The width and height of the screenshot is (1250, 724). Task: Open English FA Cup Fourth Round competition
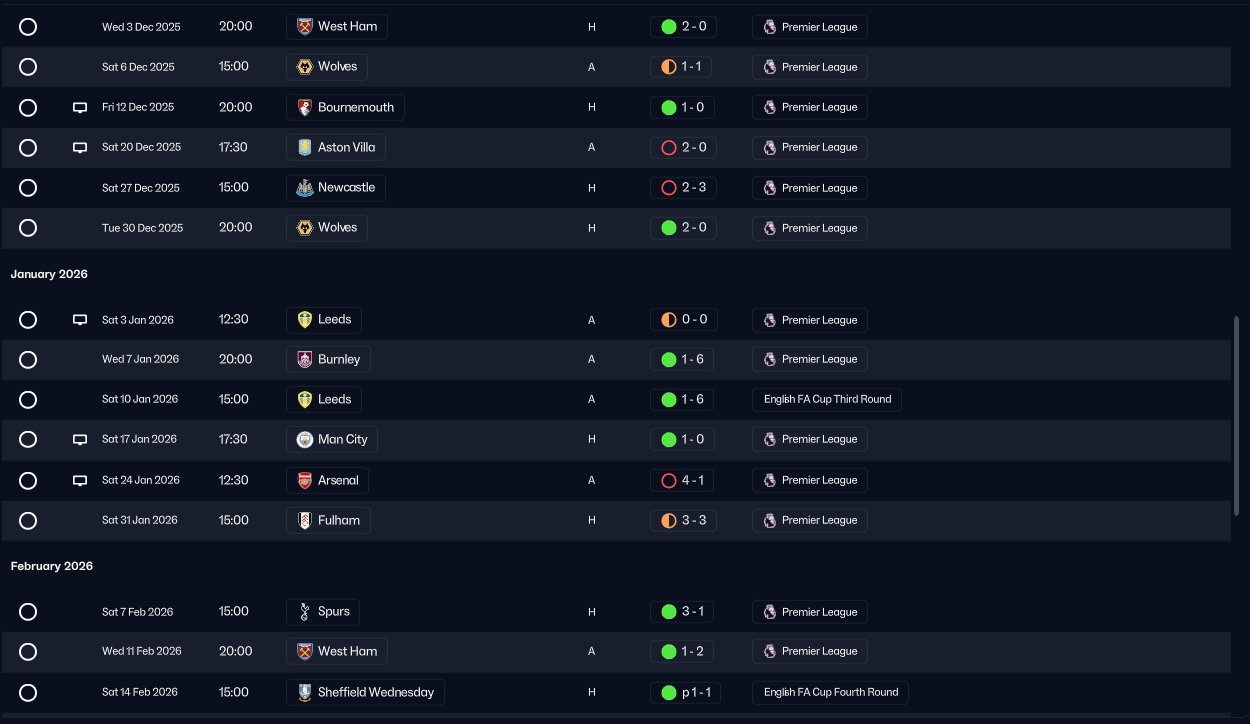click(x=830, y=692)
